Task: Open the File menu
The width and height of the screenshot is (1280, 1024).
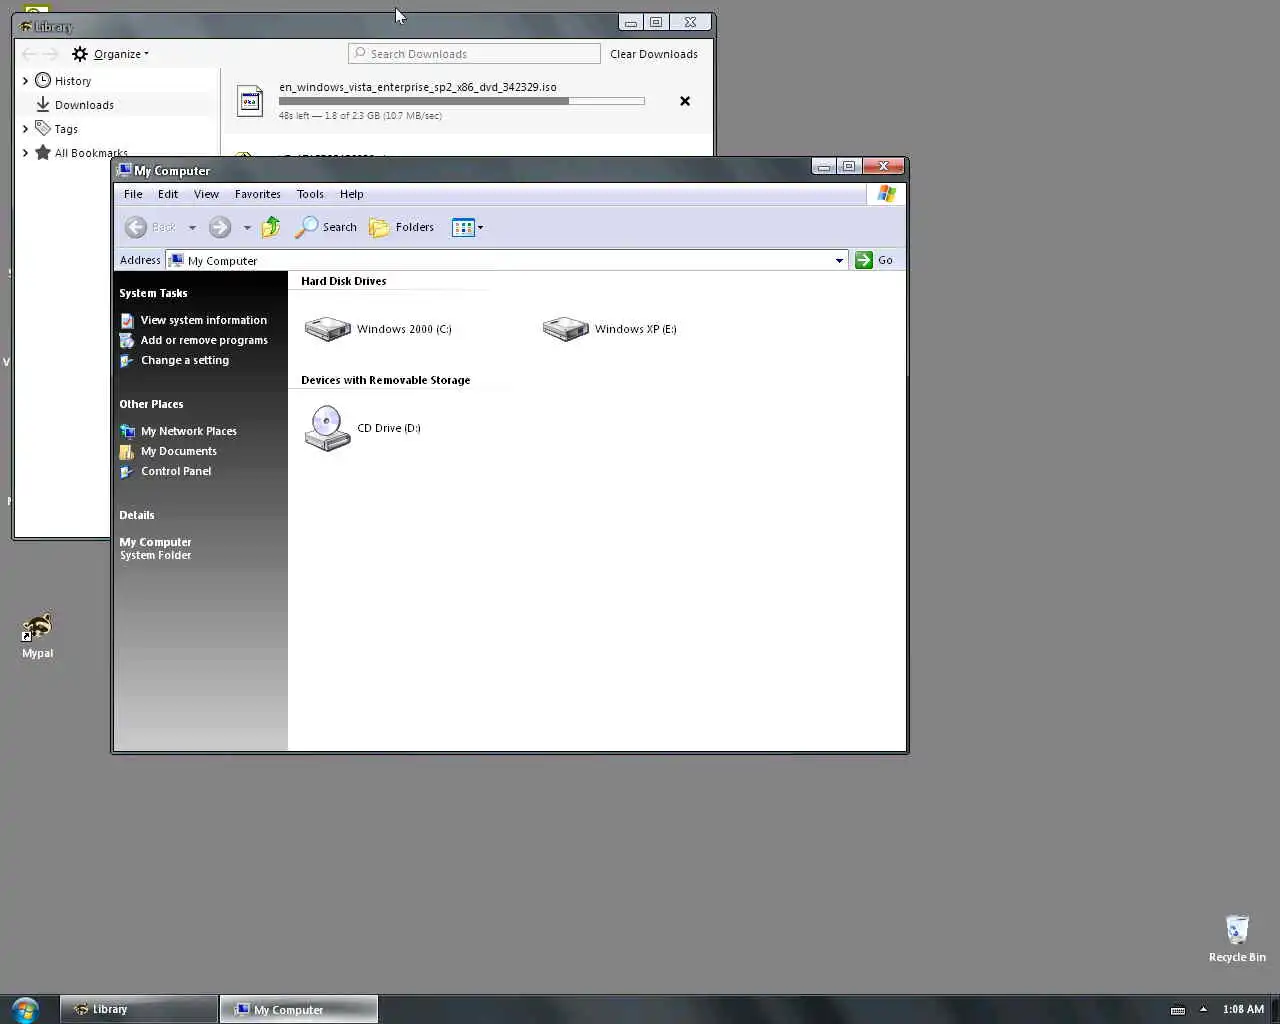Action: coord(133,194)
